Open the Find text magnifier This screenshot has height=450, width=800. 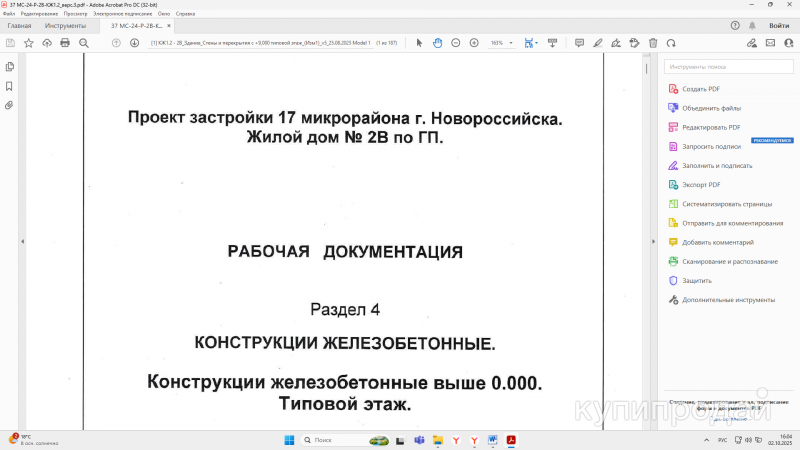[x=84, y=43]
